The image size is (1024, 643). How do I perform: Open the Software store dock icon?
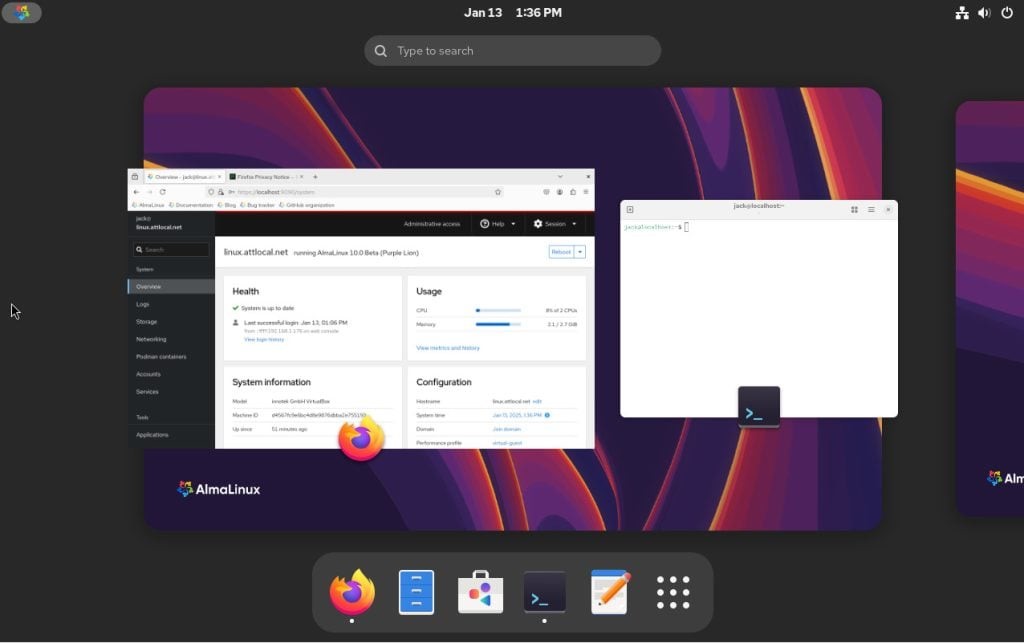pos(480,593)
